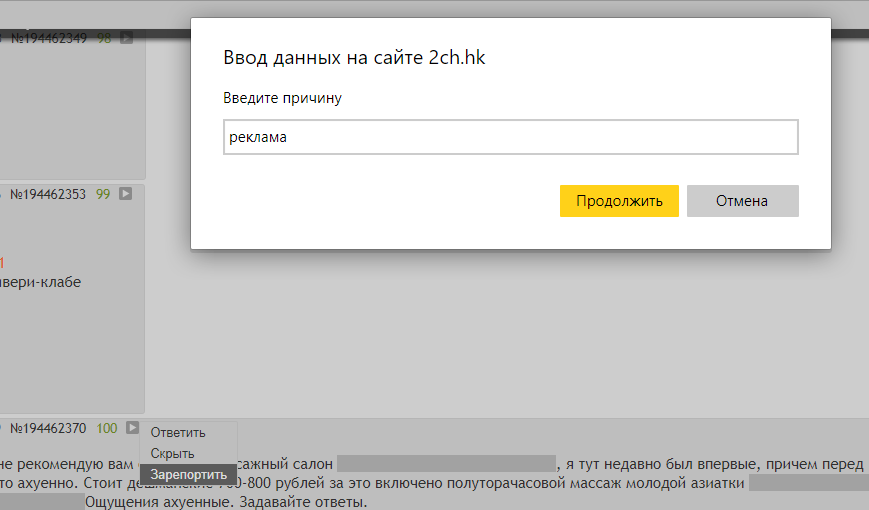869x510 pixels.
Task: Open post number link №194462349
Action: [48, 38]
